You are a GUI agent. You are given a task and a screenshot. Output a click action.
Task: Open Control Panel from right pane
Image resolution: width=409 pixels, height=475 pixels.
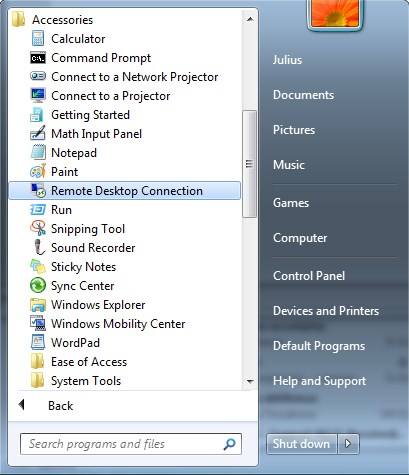coord(309,276)
